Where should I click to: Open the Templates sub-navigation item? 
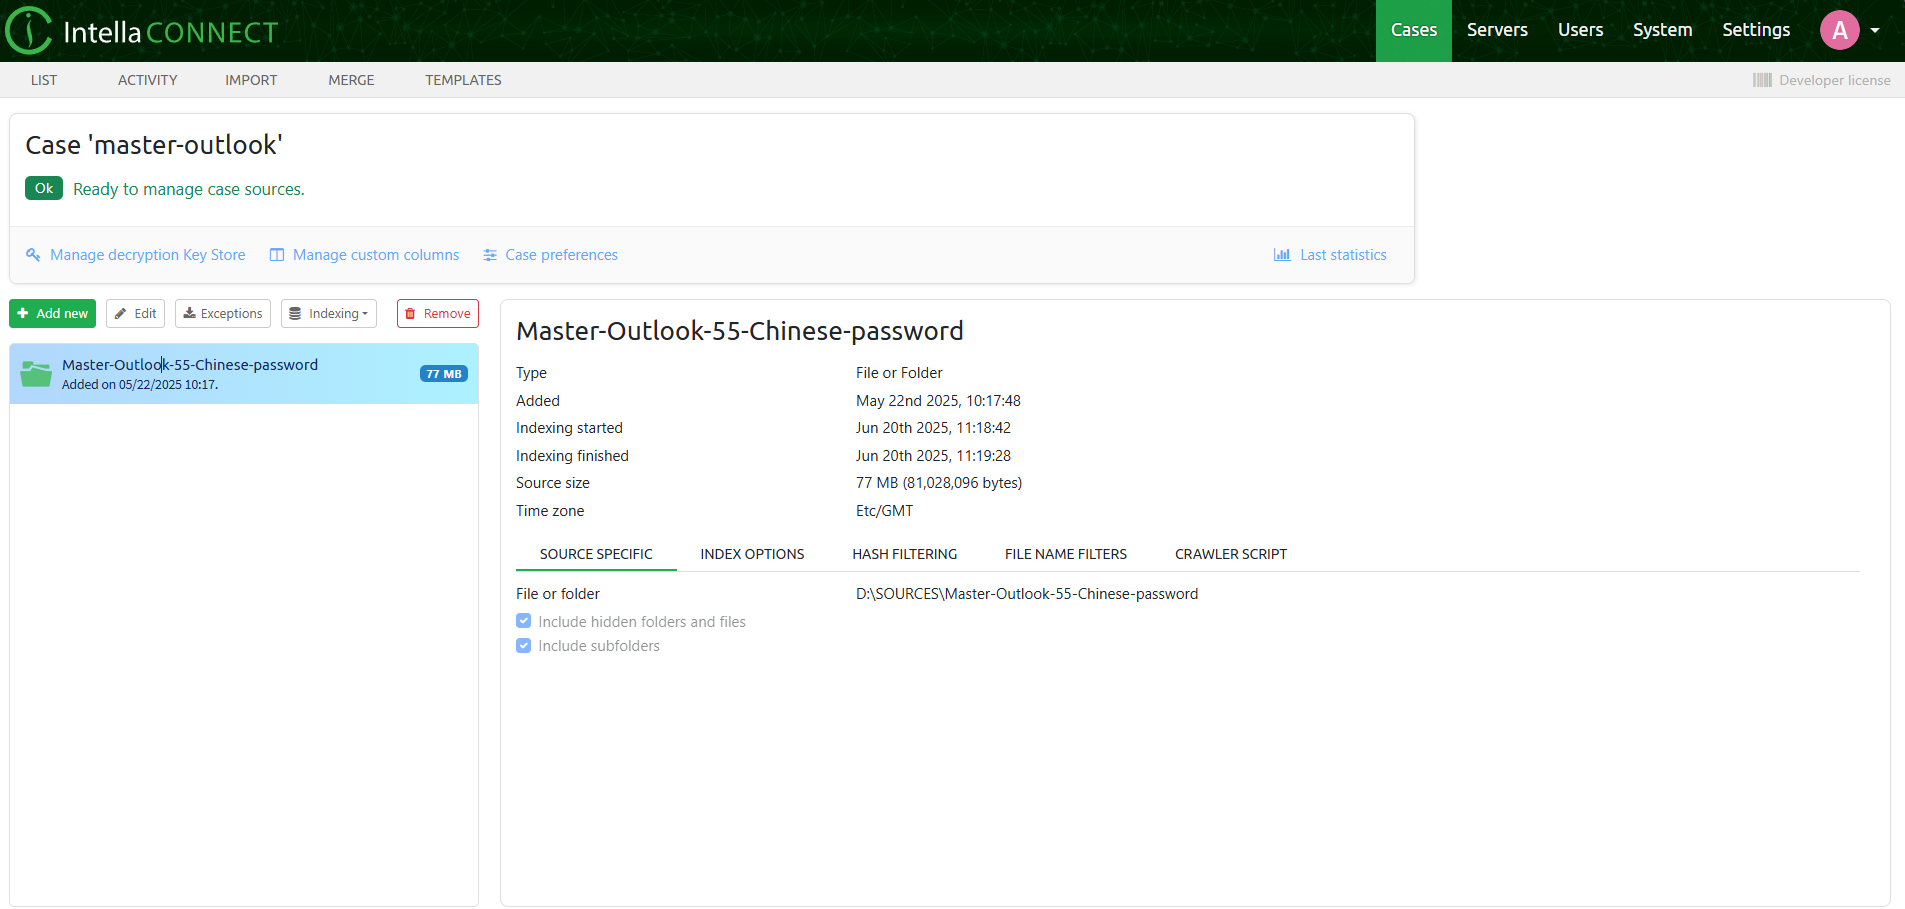coord(463,80)
